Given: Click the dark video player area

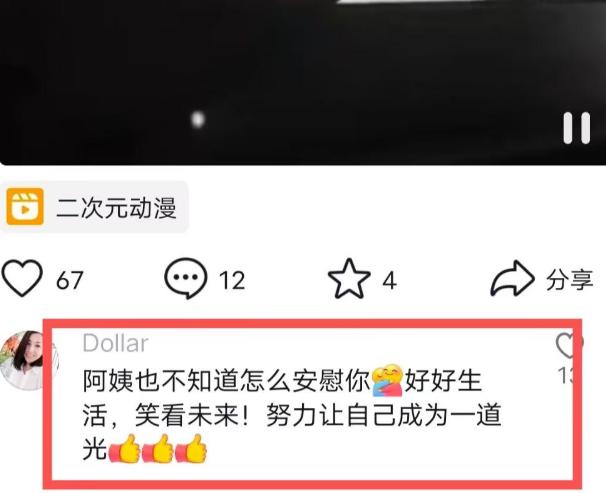Looking at the screenshot, I should pos(303,82).
